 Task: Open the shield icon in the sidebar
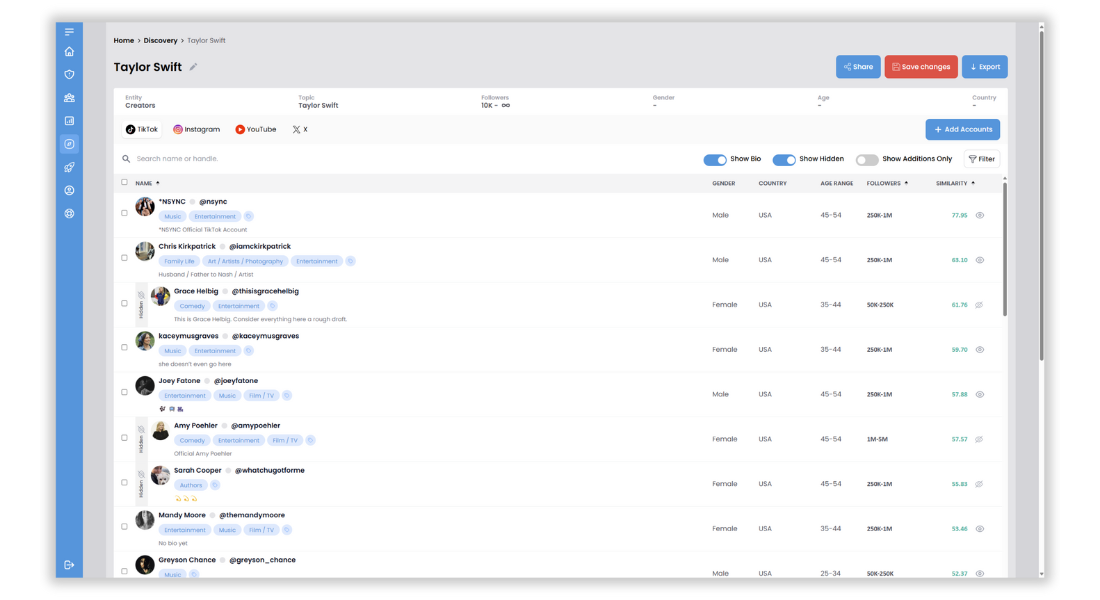pyautogui.click(x=69, y=74)
